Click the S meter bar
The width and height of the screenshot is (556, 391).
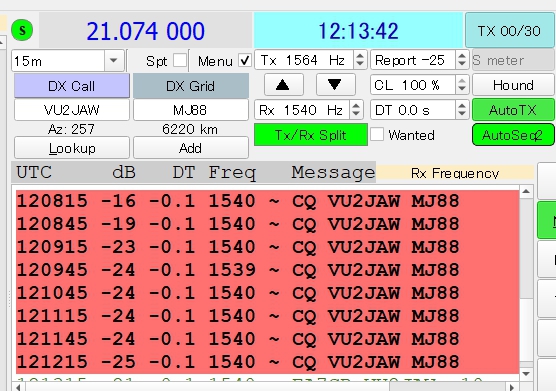click(513, 60)
